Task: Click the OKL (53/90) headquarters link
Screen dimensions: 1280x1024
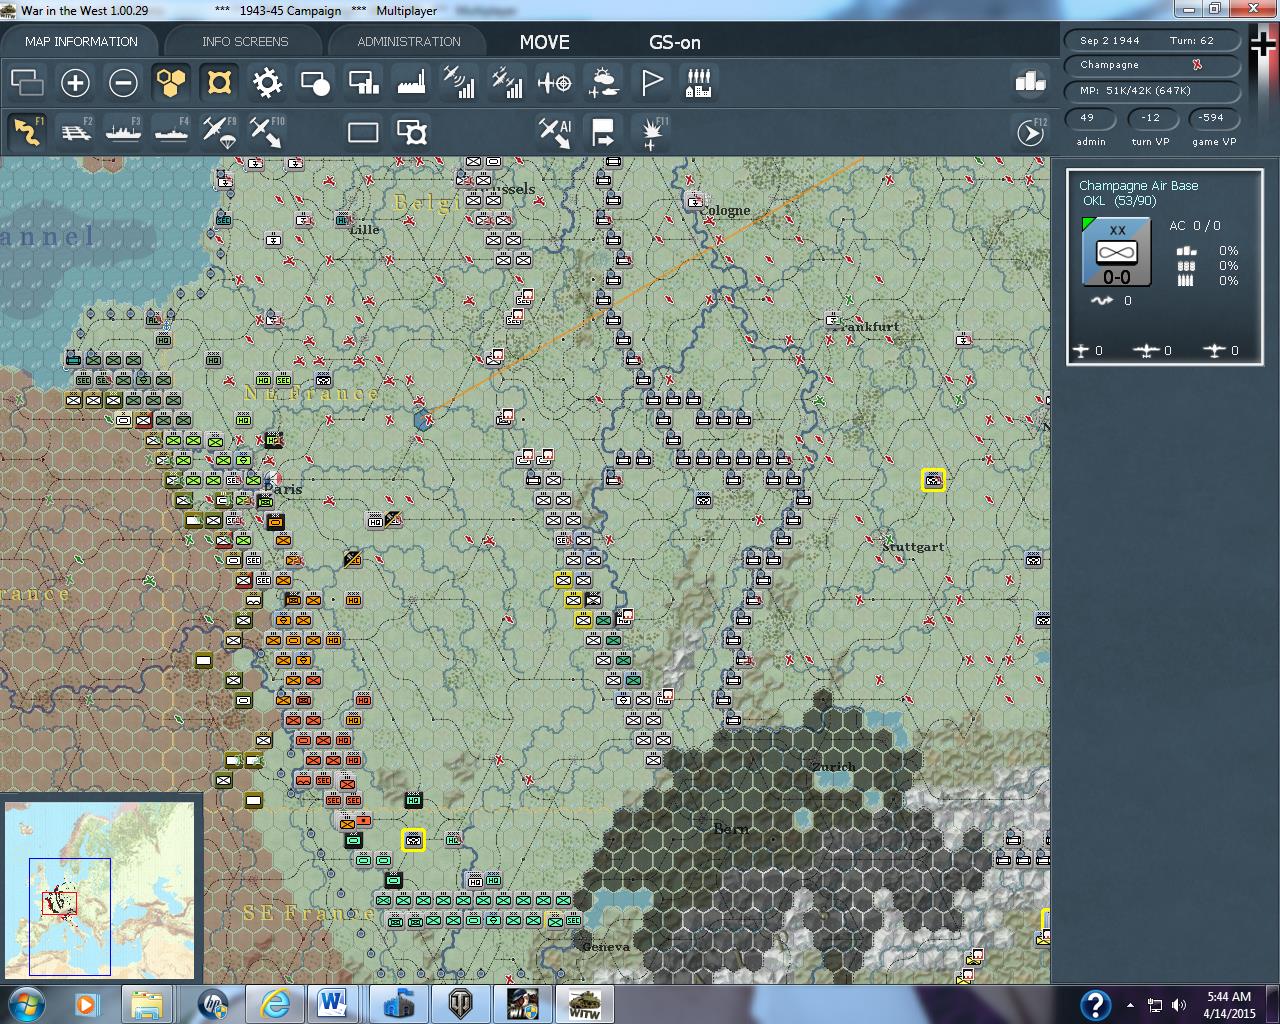Action: tap(1119, 201)
